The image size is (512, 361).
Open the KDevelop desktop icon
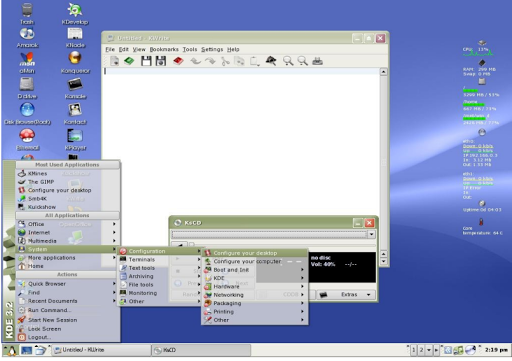[75, 13]
